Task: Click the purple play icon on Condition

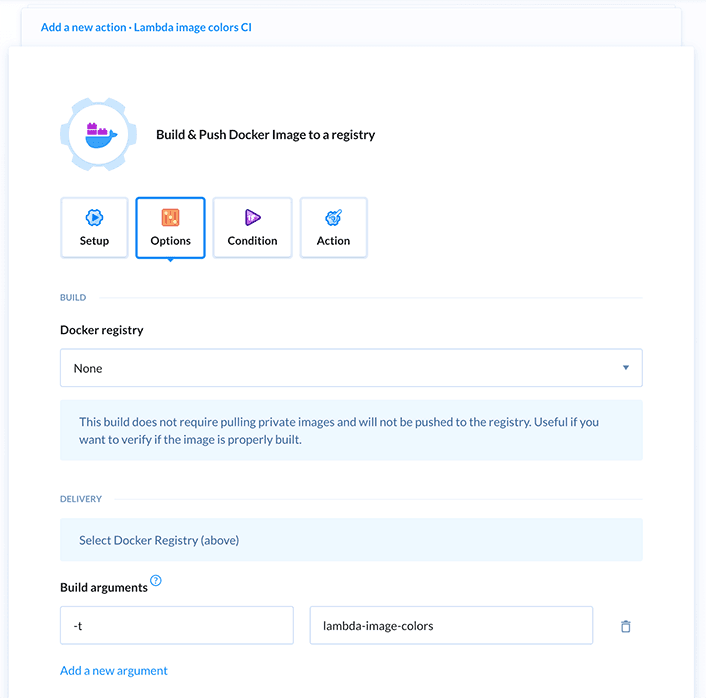Action: click(x=252, y=218)
